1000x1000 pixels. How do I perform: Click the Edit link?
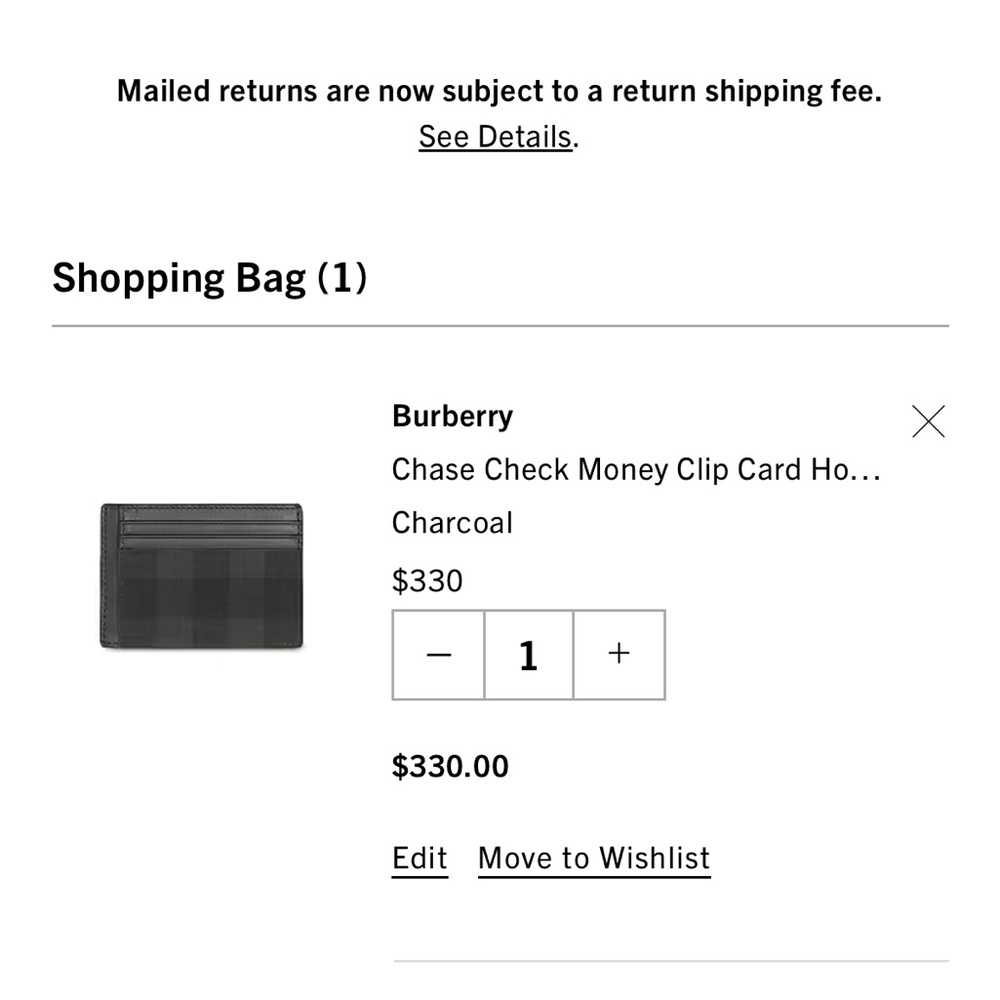(x=420, y=858)
